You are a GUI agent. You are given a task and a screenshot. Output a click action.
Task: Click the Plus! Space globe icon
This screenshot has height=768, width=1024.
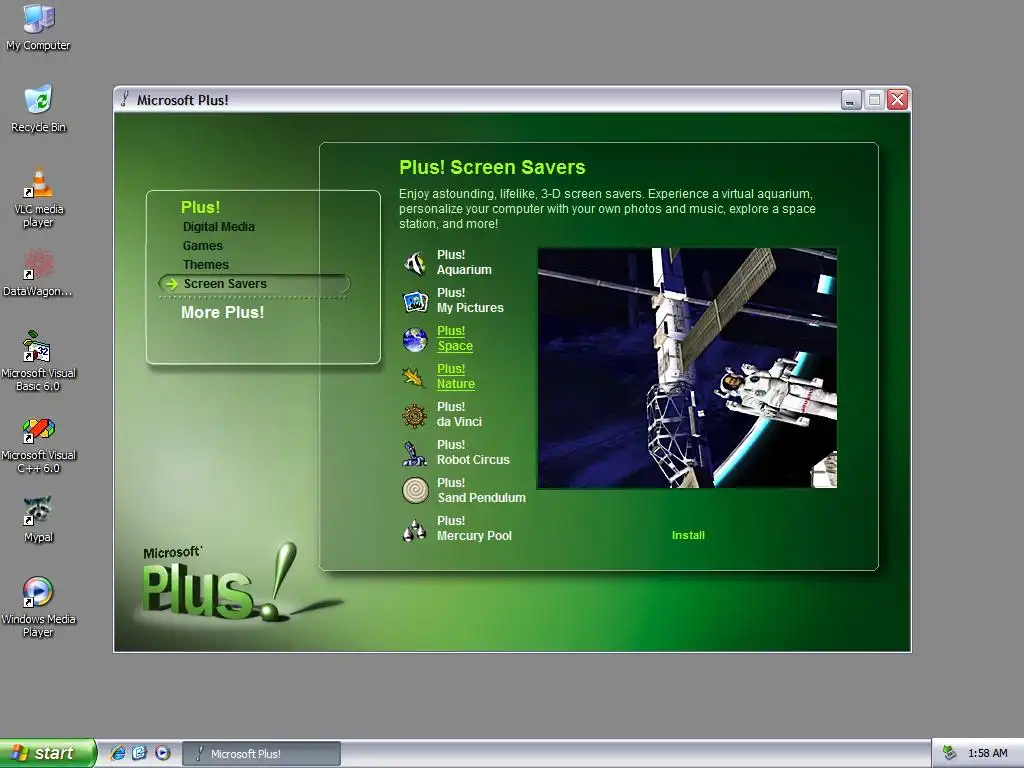pos(415,339)
